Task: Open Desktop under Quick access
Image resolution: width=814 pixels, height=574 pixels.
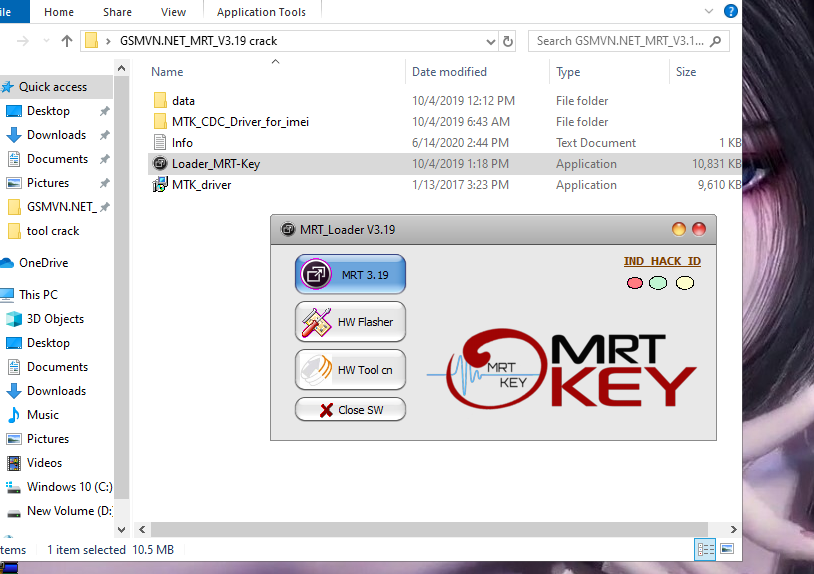Action: (x=48, y=111)
